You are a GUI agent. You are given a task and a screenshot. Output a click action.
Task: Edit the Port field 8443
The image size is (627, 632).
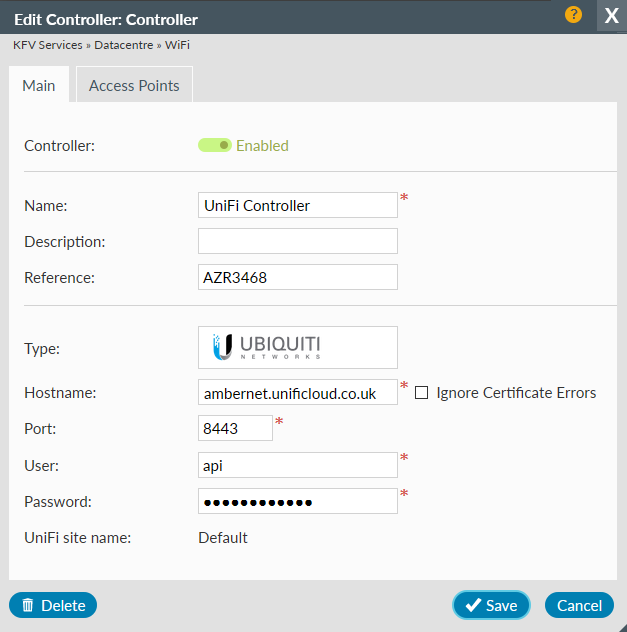coord(235,428)
